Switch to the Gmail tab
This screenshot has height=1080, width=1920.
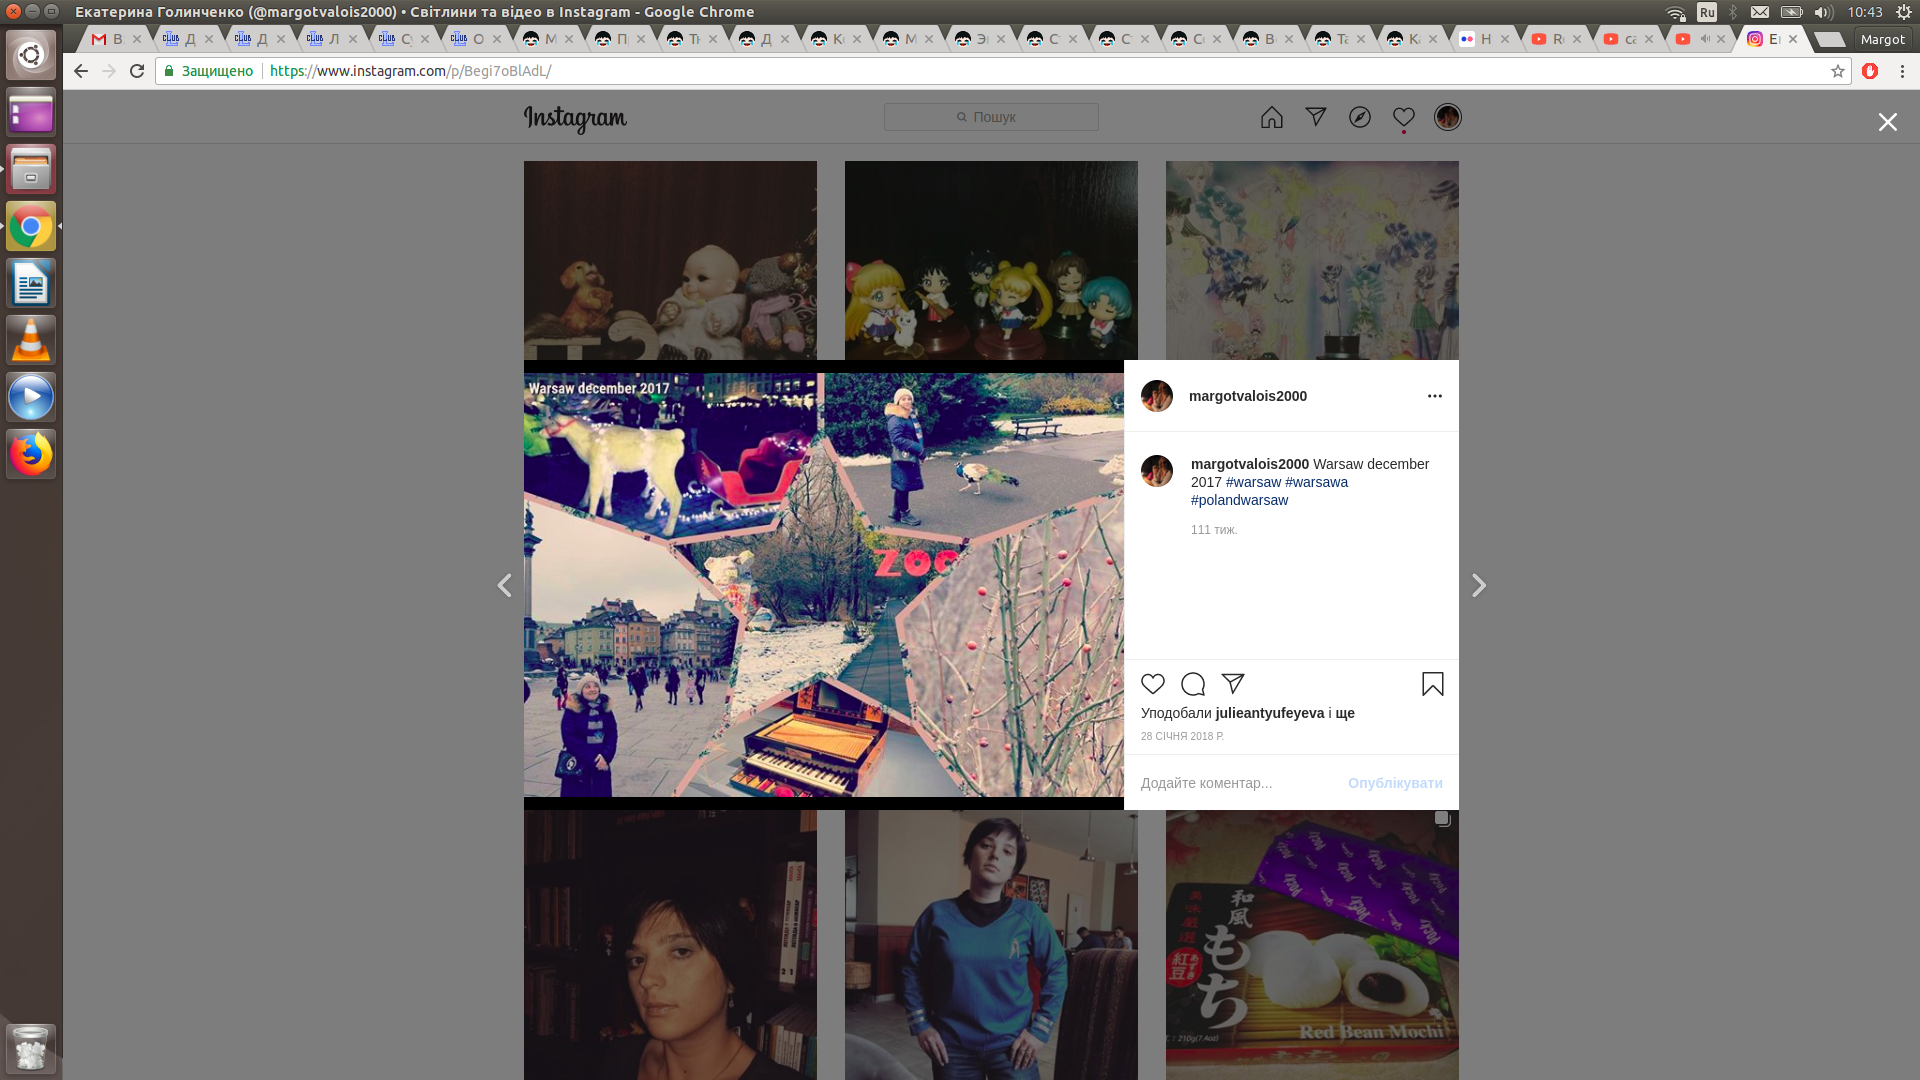[x=115, y=39]
